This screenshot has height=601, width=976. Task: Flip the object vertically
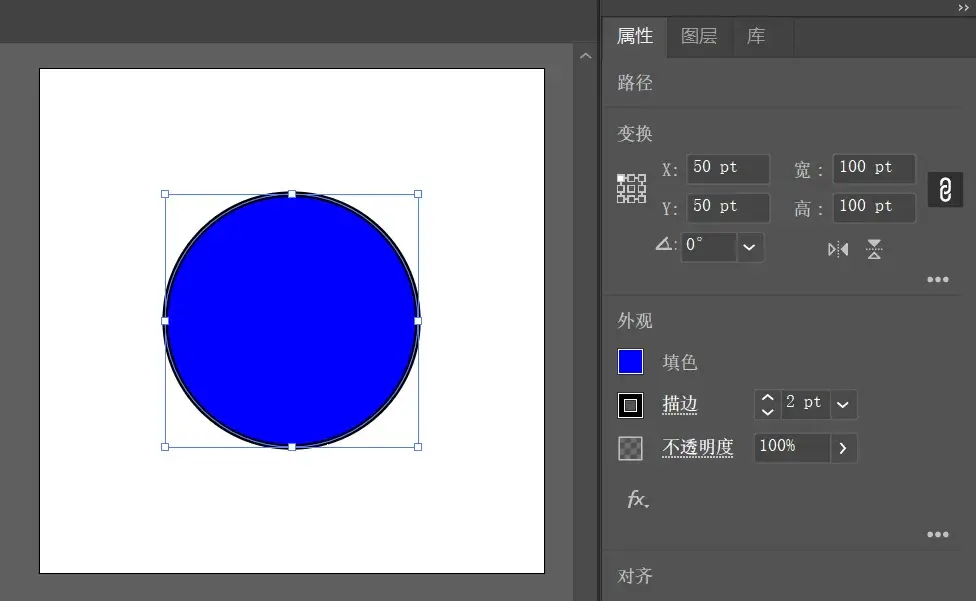coord(874,249)
